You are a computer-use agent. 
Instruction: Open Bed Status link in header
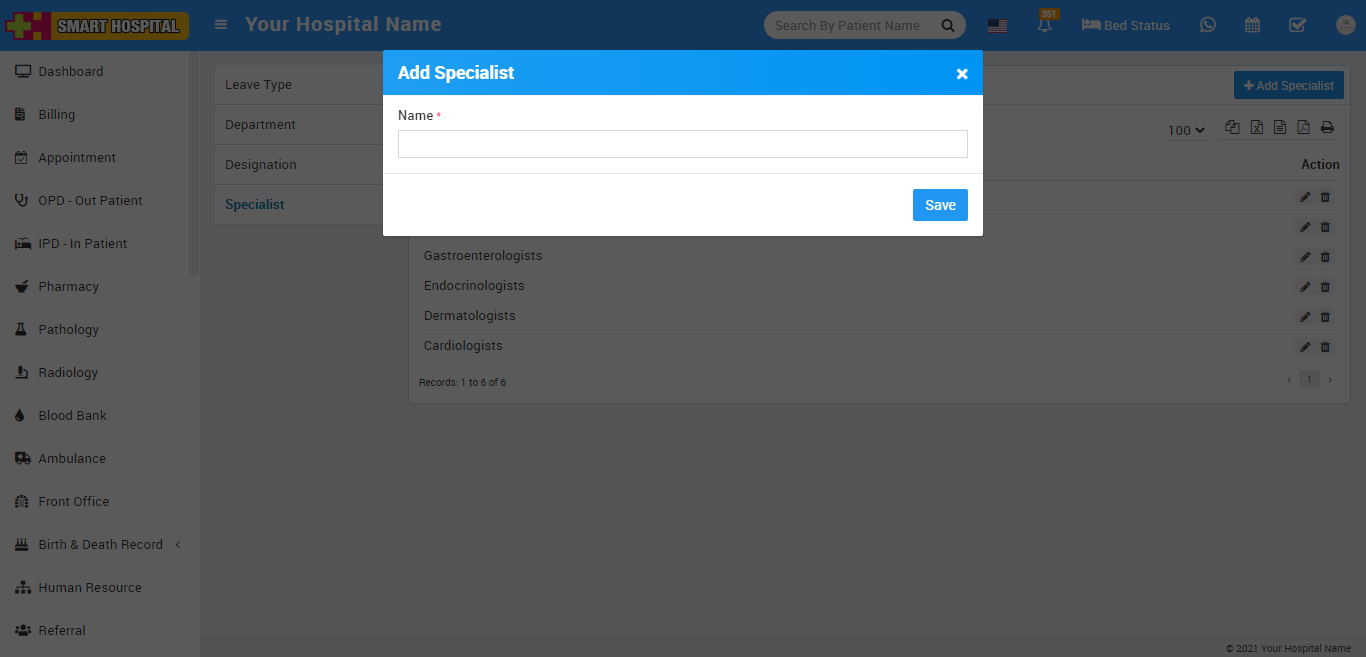point(1126,25)
